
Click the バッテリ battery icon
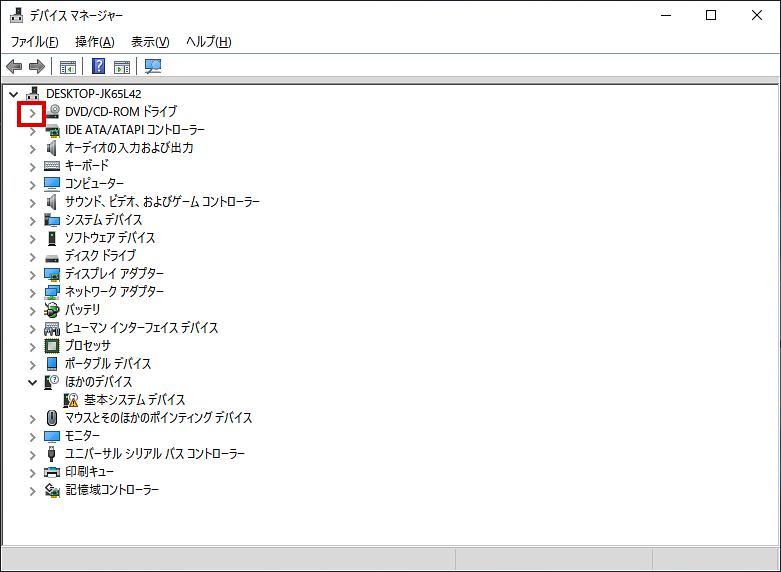51,310
